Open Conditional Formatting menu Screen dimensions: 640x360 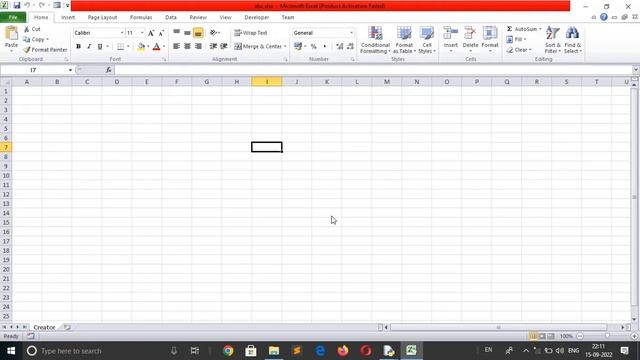[375, 40]
